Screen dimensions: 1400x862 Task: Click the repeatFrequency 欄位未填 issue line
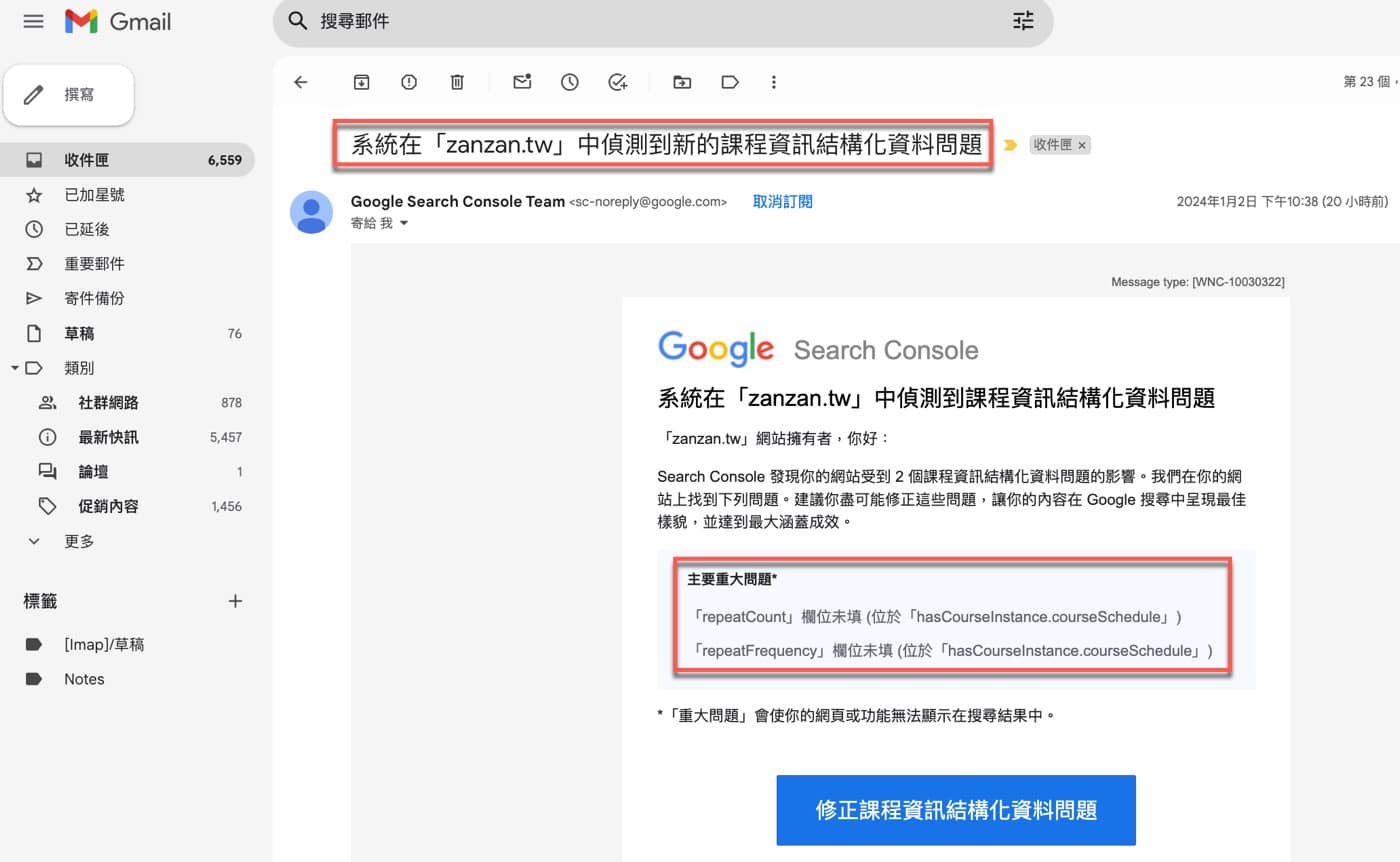click(952, 651)
